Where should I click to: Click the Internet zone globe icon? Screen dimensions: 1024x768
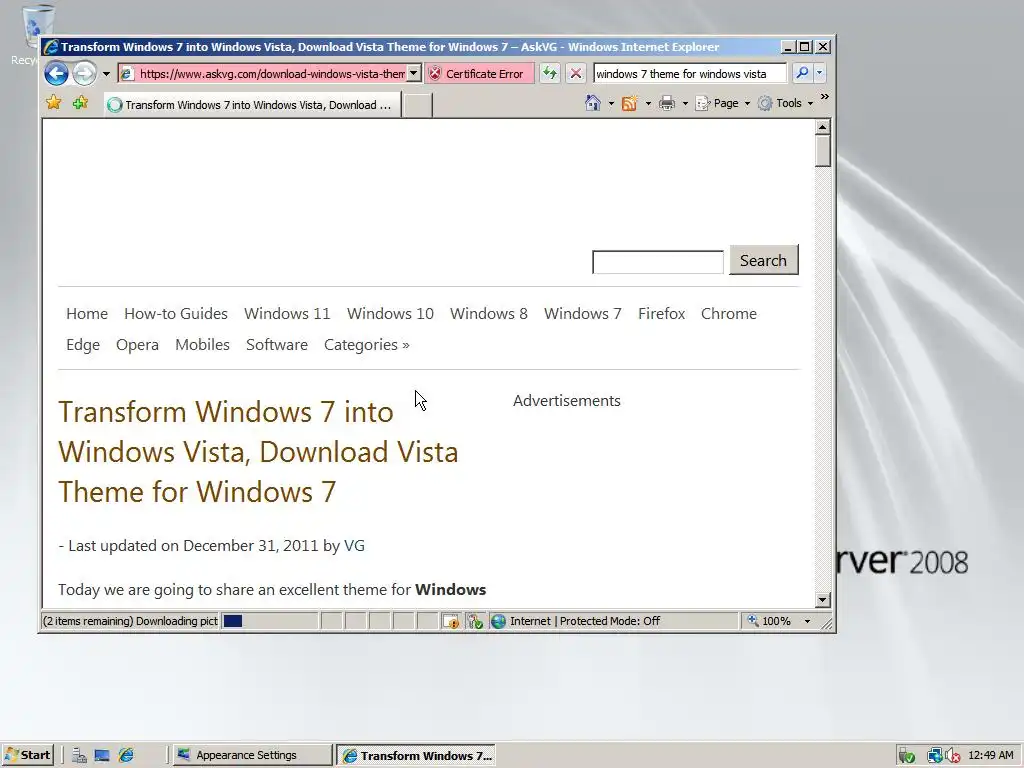(498, 621)
